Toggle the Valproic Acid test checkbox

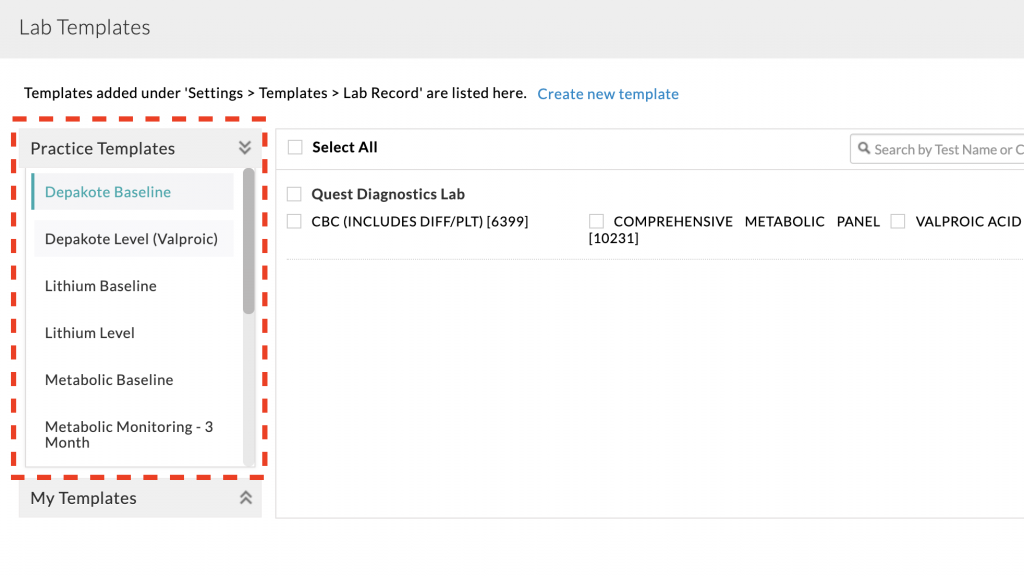(x=898, y=221)
